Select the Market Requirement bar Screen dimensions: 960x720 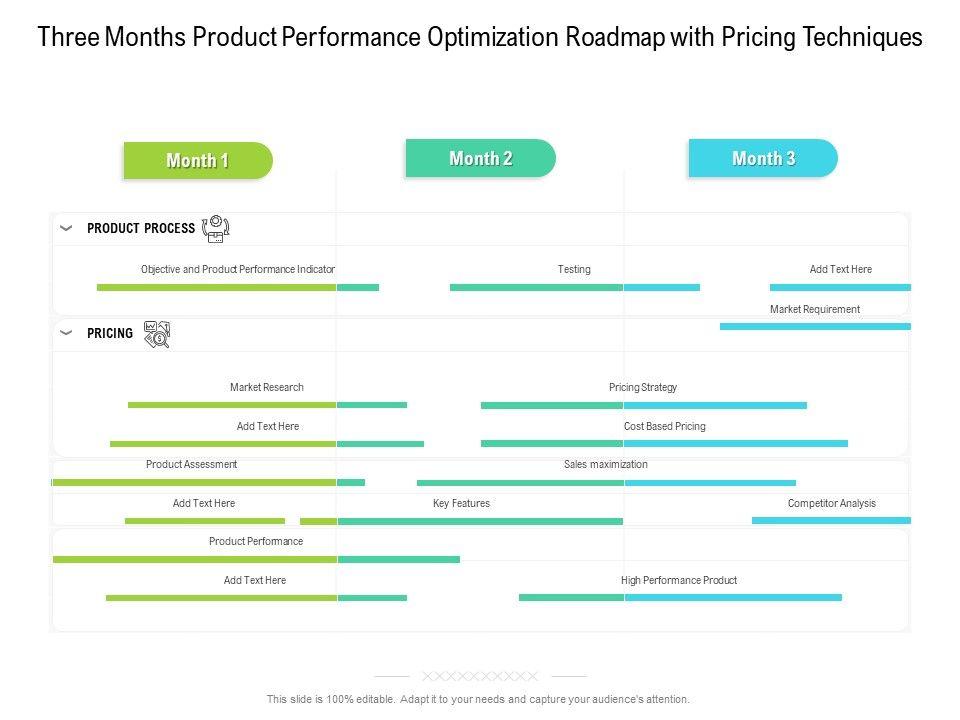(815, 326)
